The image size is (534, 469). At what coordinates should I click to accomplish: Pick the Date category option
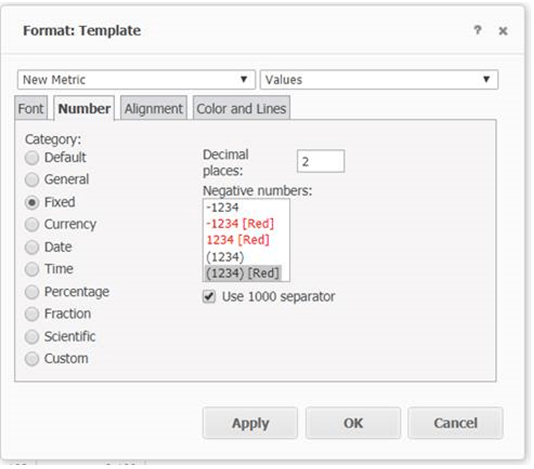point(32,247)
